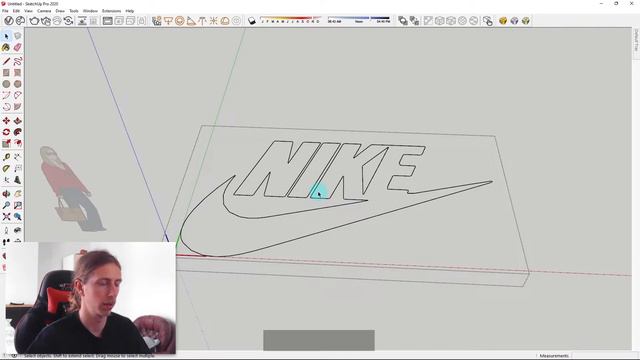
Task: Click the Zoom Extents tool
Action: click(x=6, y=217)
